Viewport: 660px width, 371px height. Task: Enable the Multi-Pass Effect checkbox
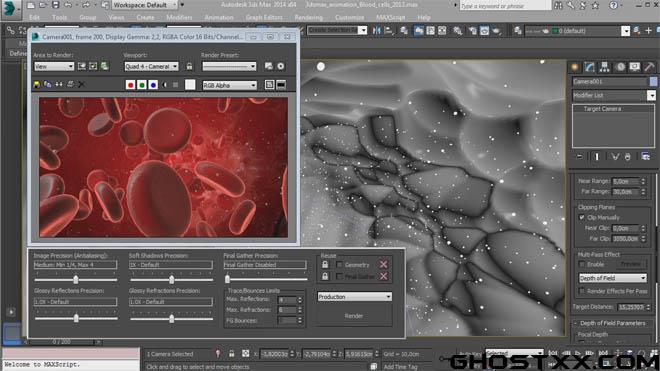[582, 264]
